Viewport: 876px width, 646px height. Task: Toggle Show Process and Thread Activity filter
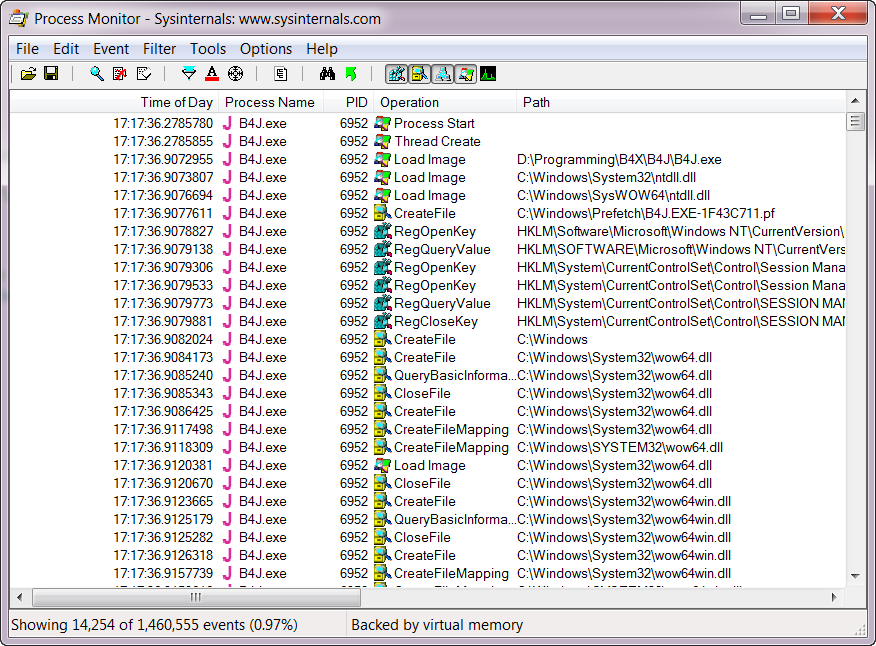click(465, 74)
